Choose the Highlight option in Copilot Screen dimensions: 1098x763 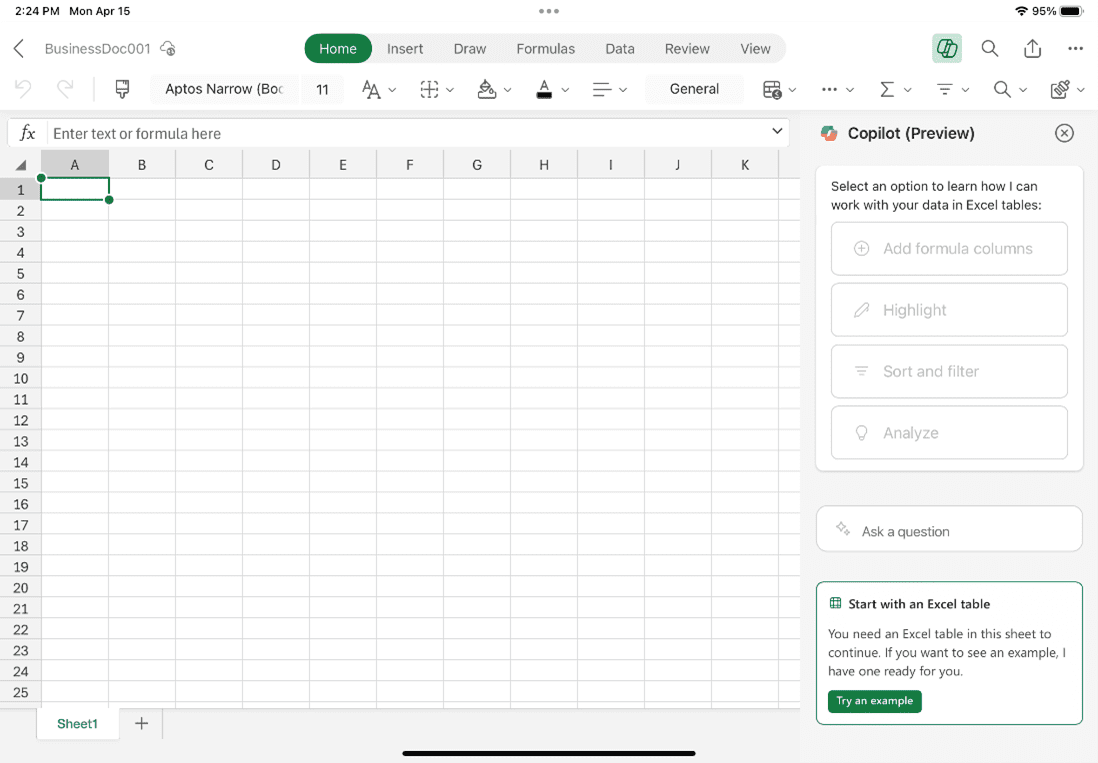(947, 310)
